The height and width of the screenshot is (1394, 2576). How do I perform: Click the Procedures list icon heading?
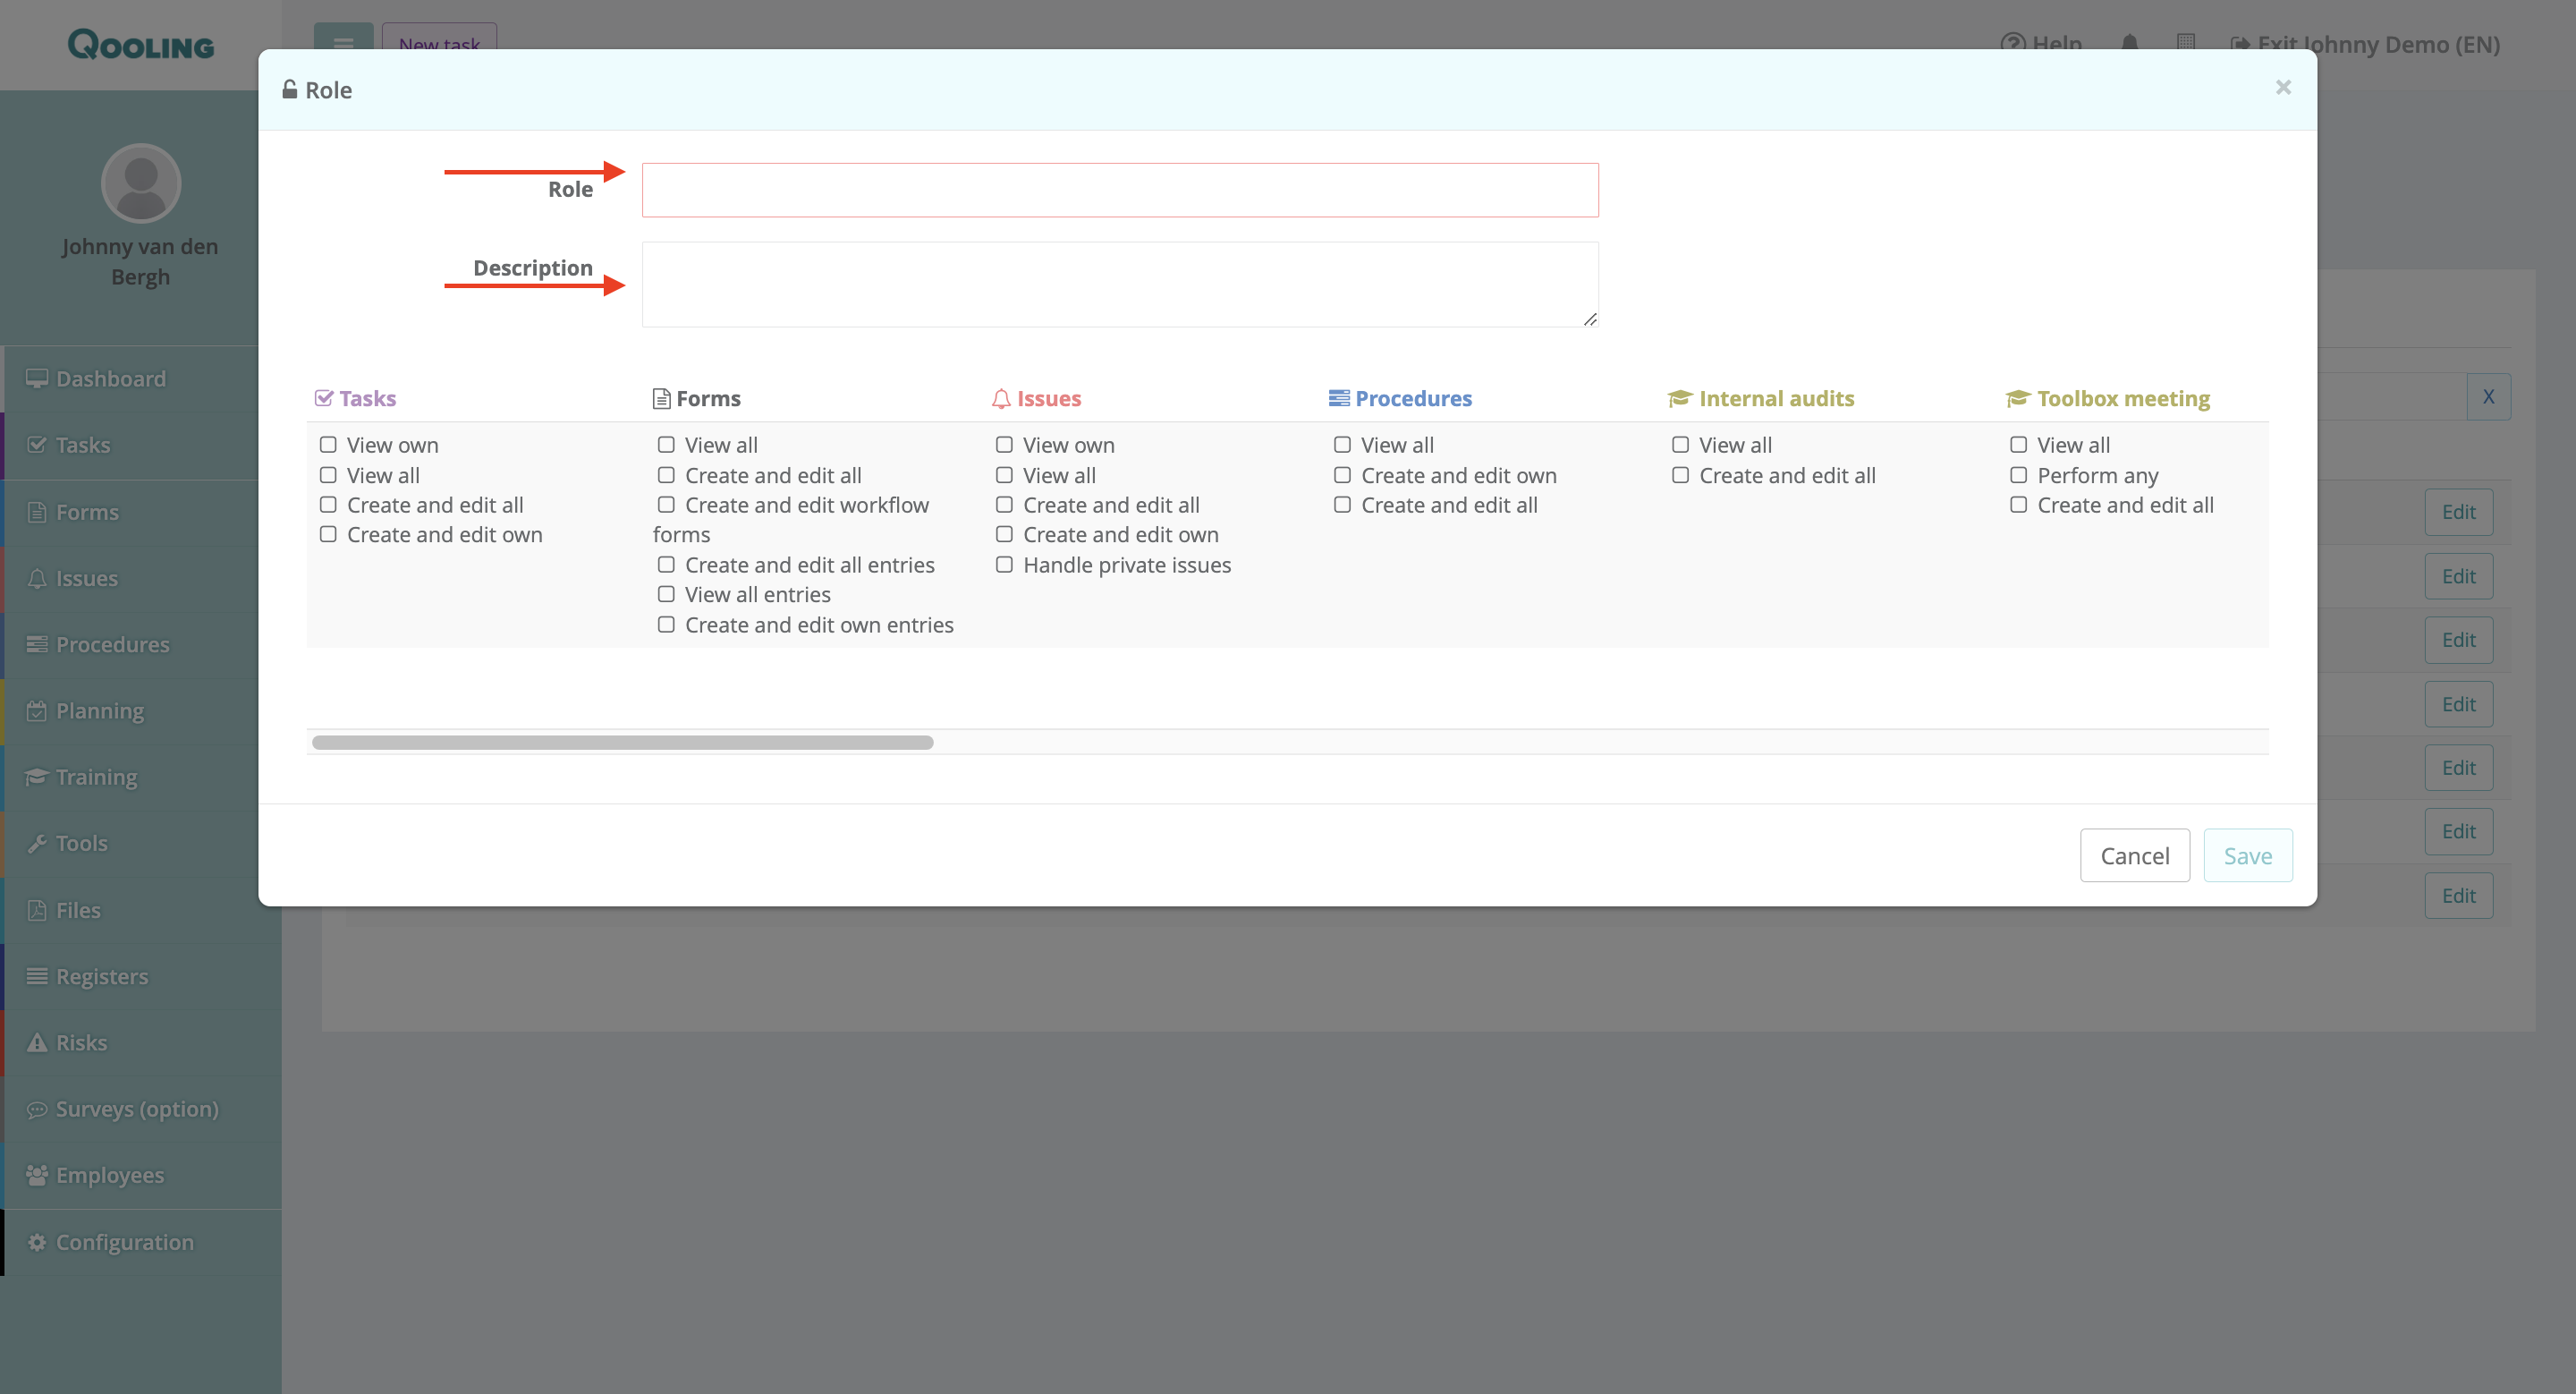(1338, 398)
